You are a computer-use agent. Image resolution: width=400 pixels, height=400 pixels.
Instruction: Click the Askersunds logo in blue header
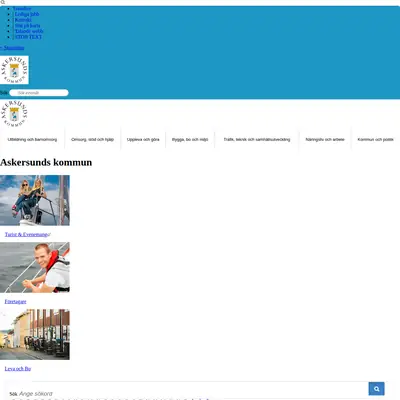(x=14, y=70)
